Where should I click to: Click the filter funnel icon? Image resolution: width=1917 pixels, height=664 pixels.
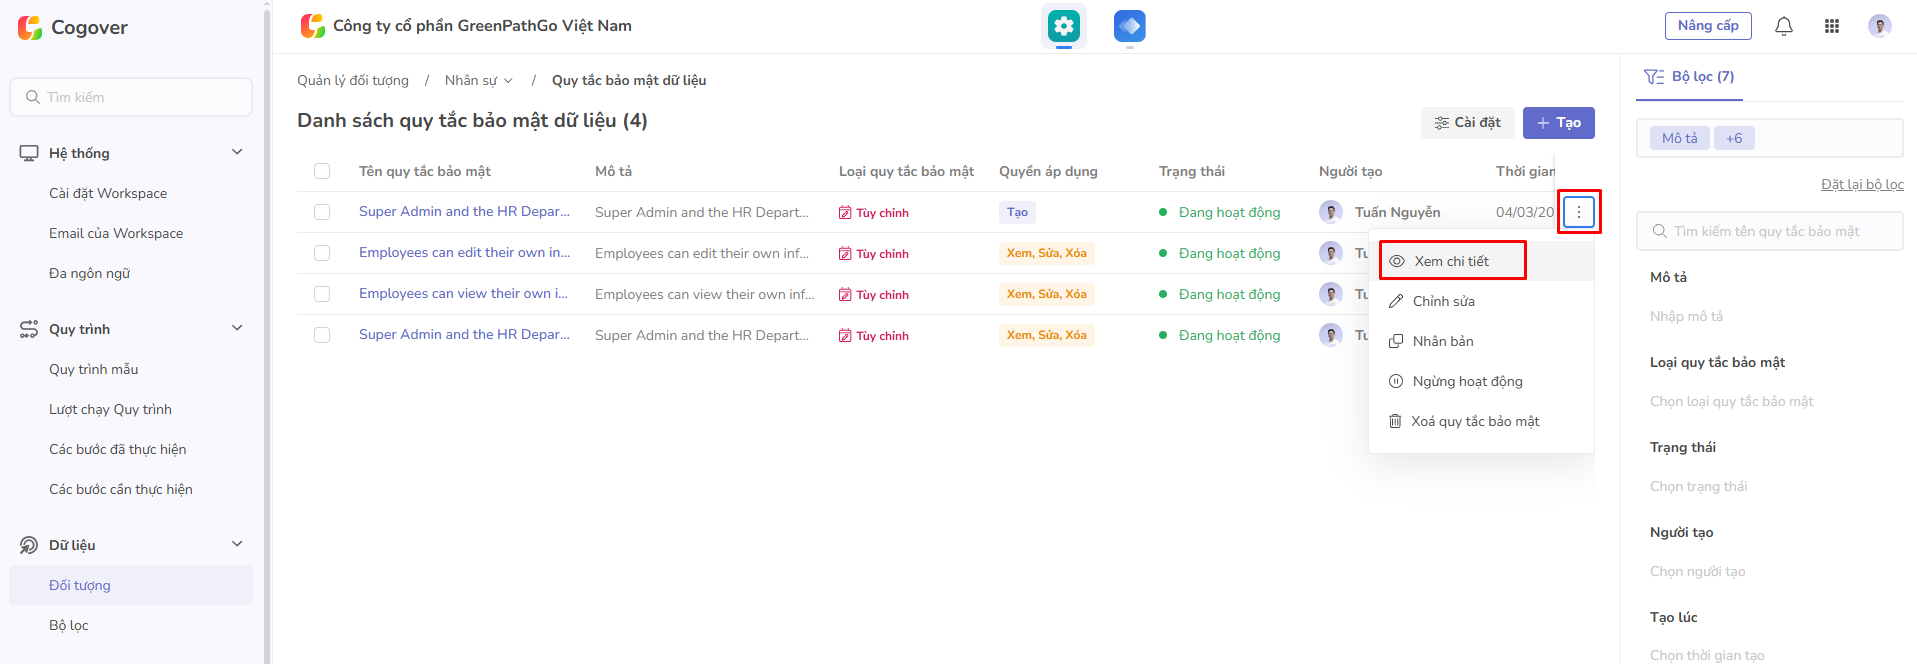[1655, 77]
